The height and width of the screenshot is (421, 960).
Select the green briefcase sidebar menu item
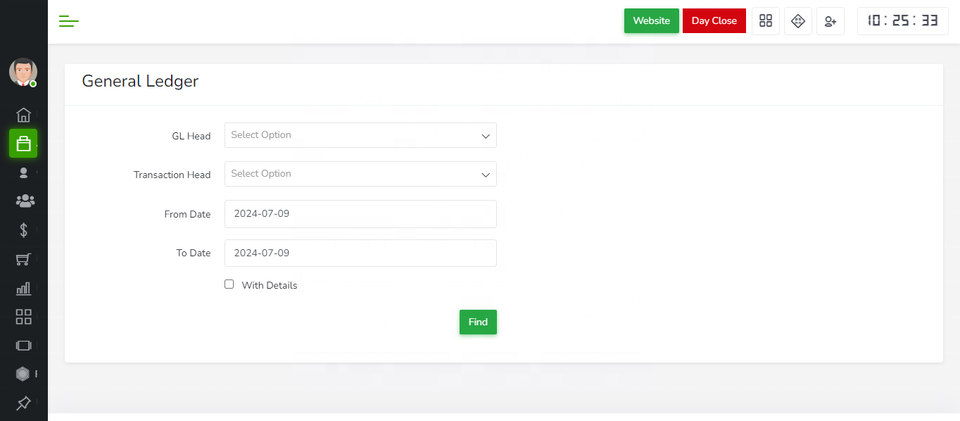(x=24, y=144)
